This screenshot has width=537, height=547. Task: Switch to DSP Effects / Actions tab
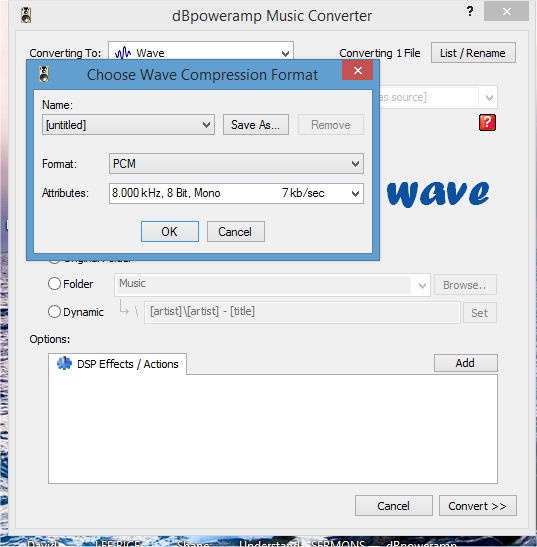click(x=118, y=364)
